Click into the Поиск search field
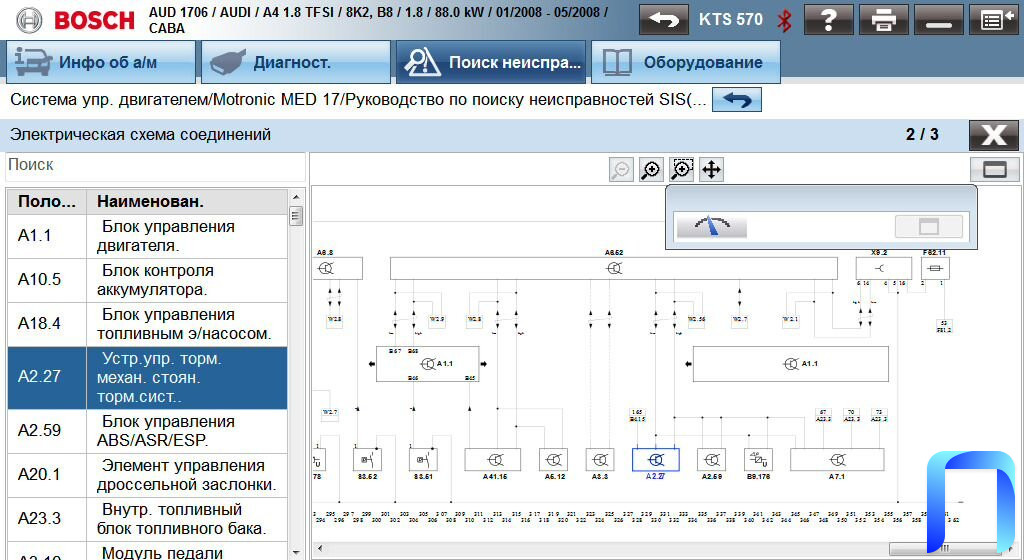 click(155, 166)
